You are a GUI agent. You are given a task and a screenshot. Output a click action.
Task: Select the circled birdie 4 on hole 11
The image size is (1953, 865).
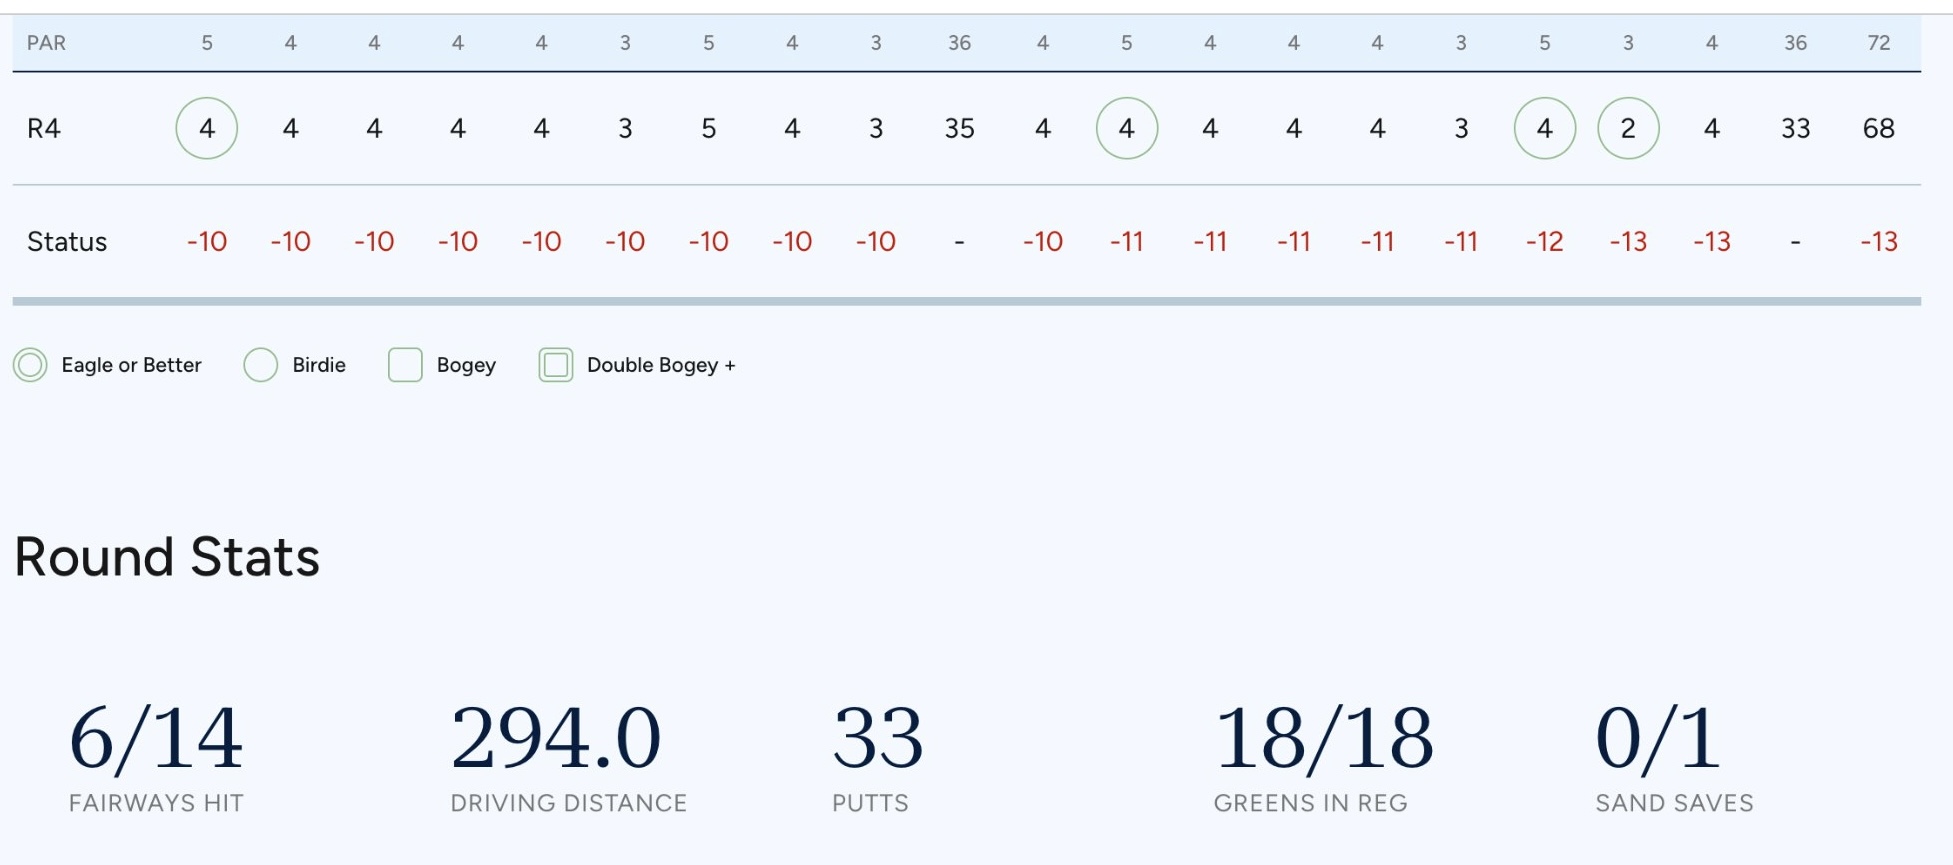(1127, 128)
